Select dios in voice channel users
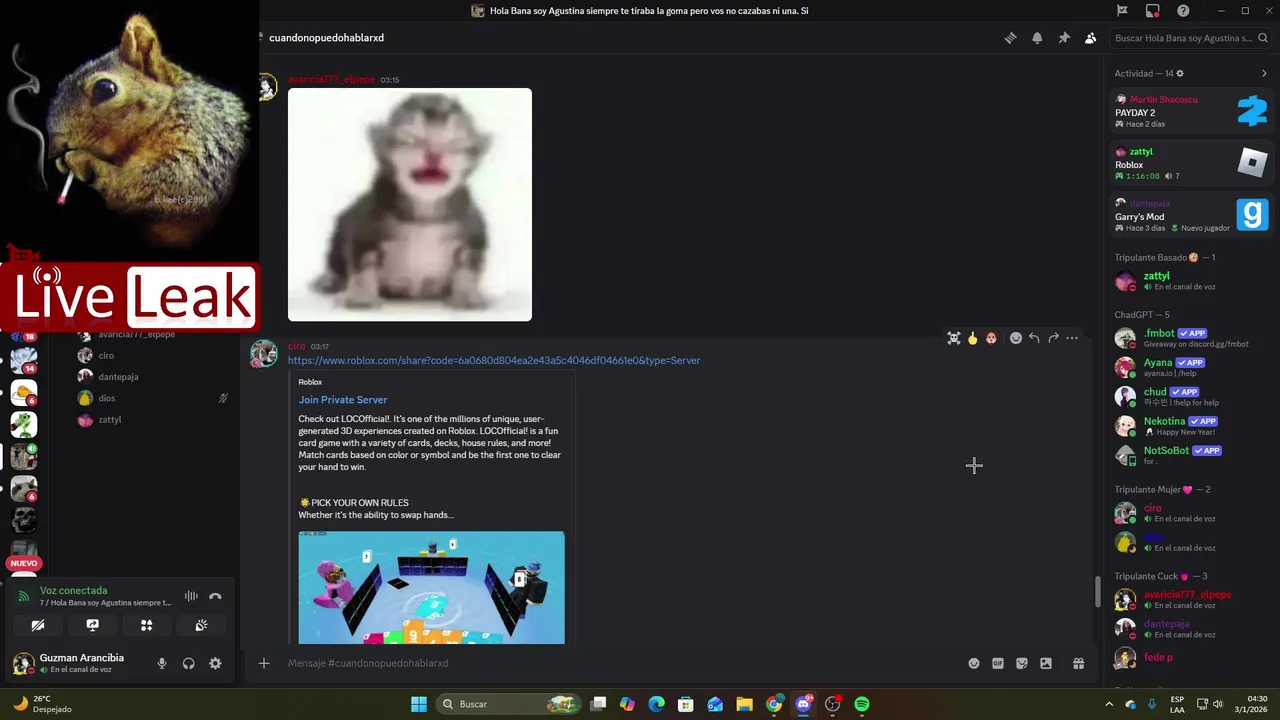 point(152,398)
